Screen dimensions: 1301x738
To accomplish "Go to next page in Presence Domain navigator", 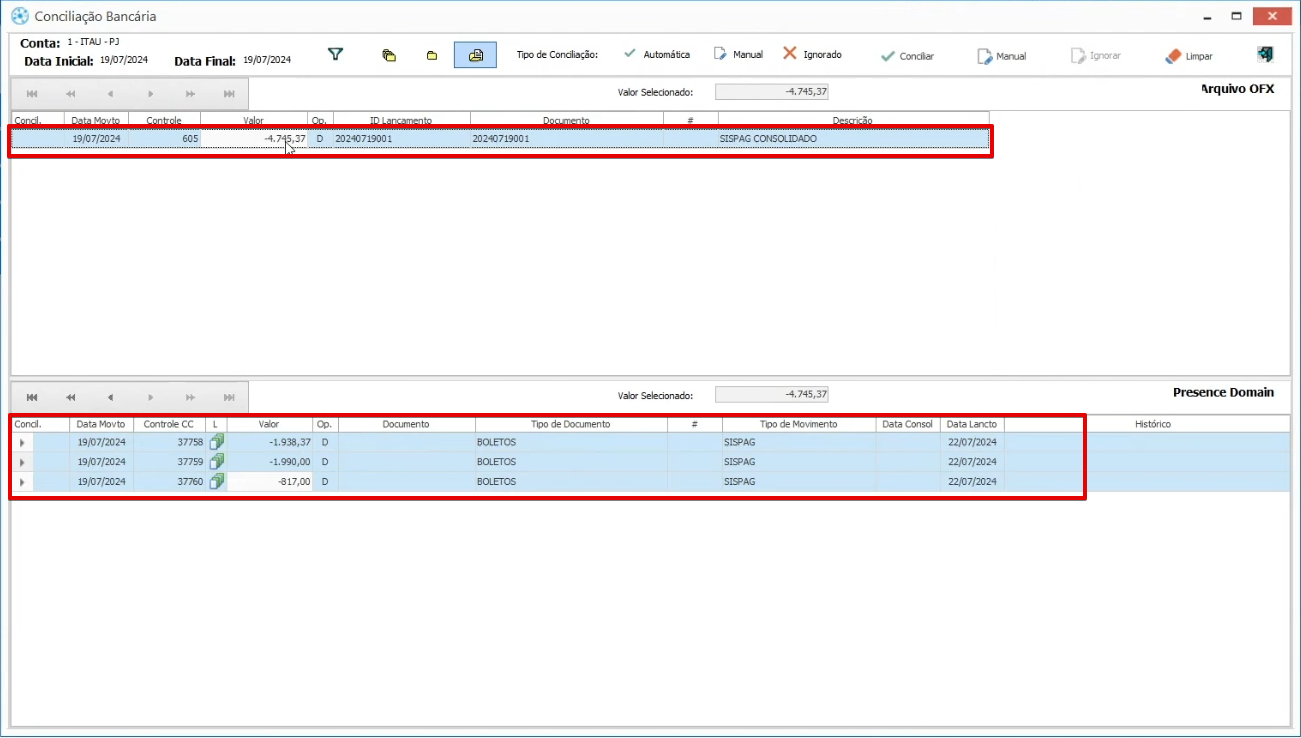I will click(190, 397).
